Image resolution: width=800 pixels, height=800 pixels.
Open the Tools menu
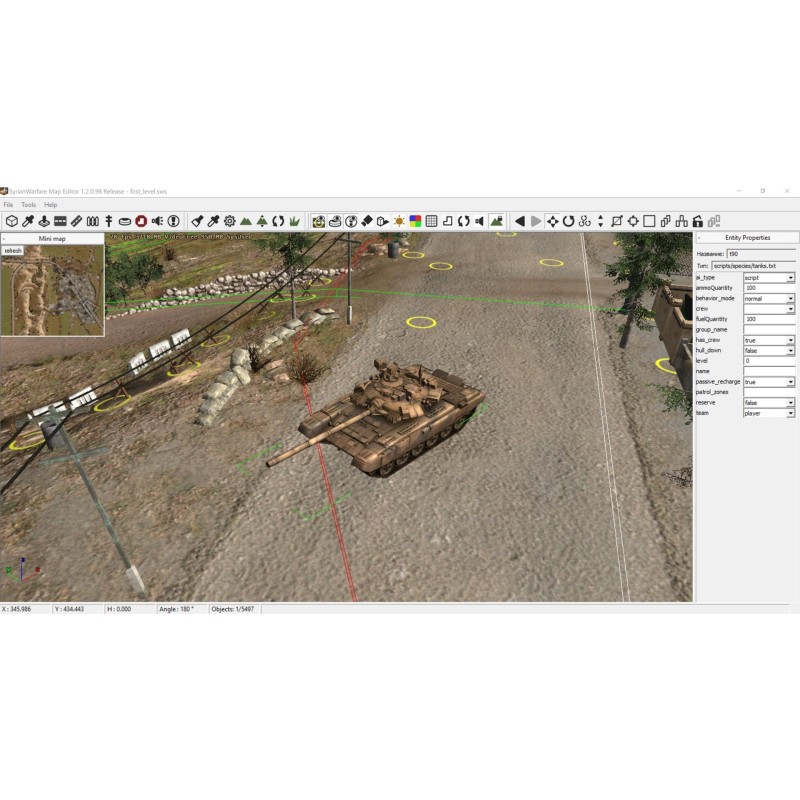click(28, 204)
